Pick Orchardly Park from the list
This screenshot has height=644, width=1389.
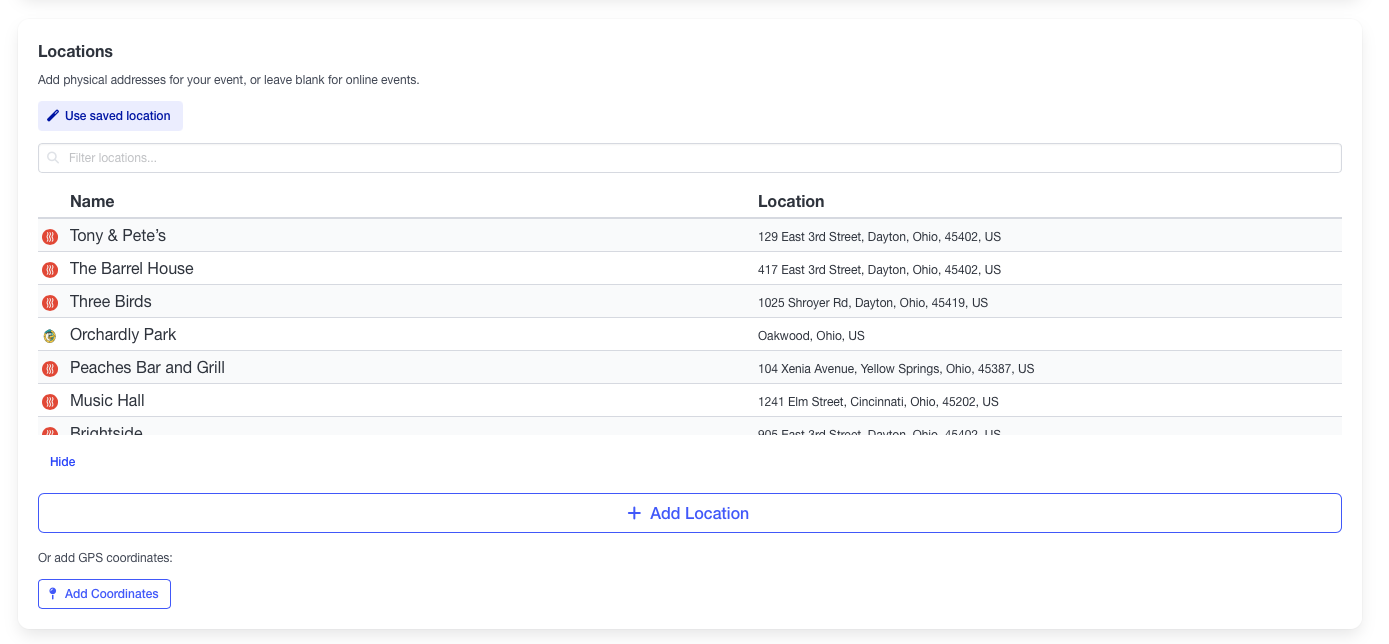tap(123, 335)
